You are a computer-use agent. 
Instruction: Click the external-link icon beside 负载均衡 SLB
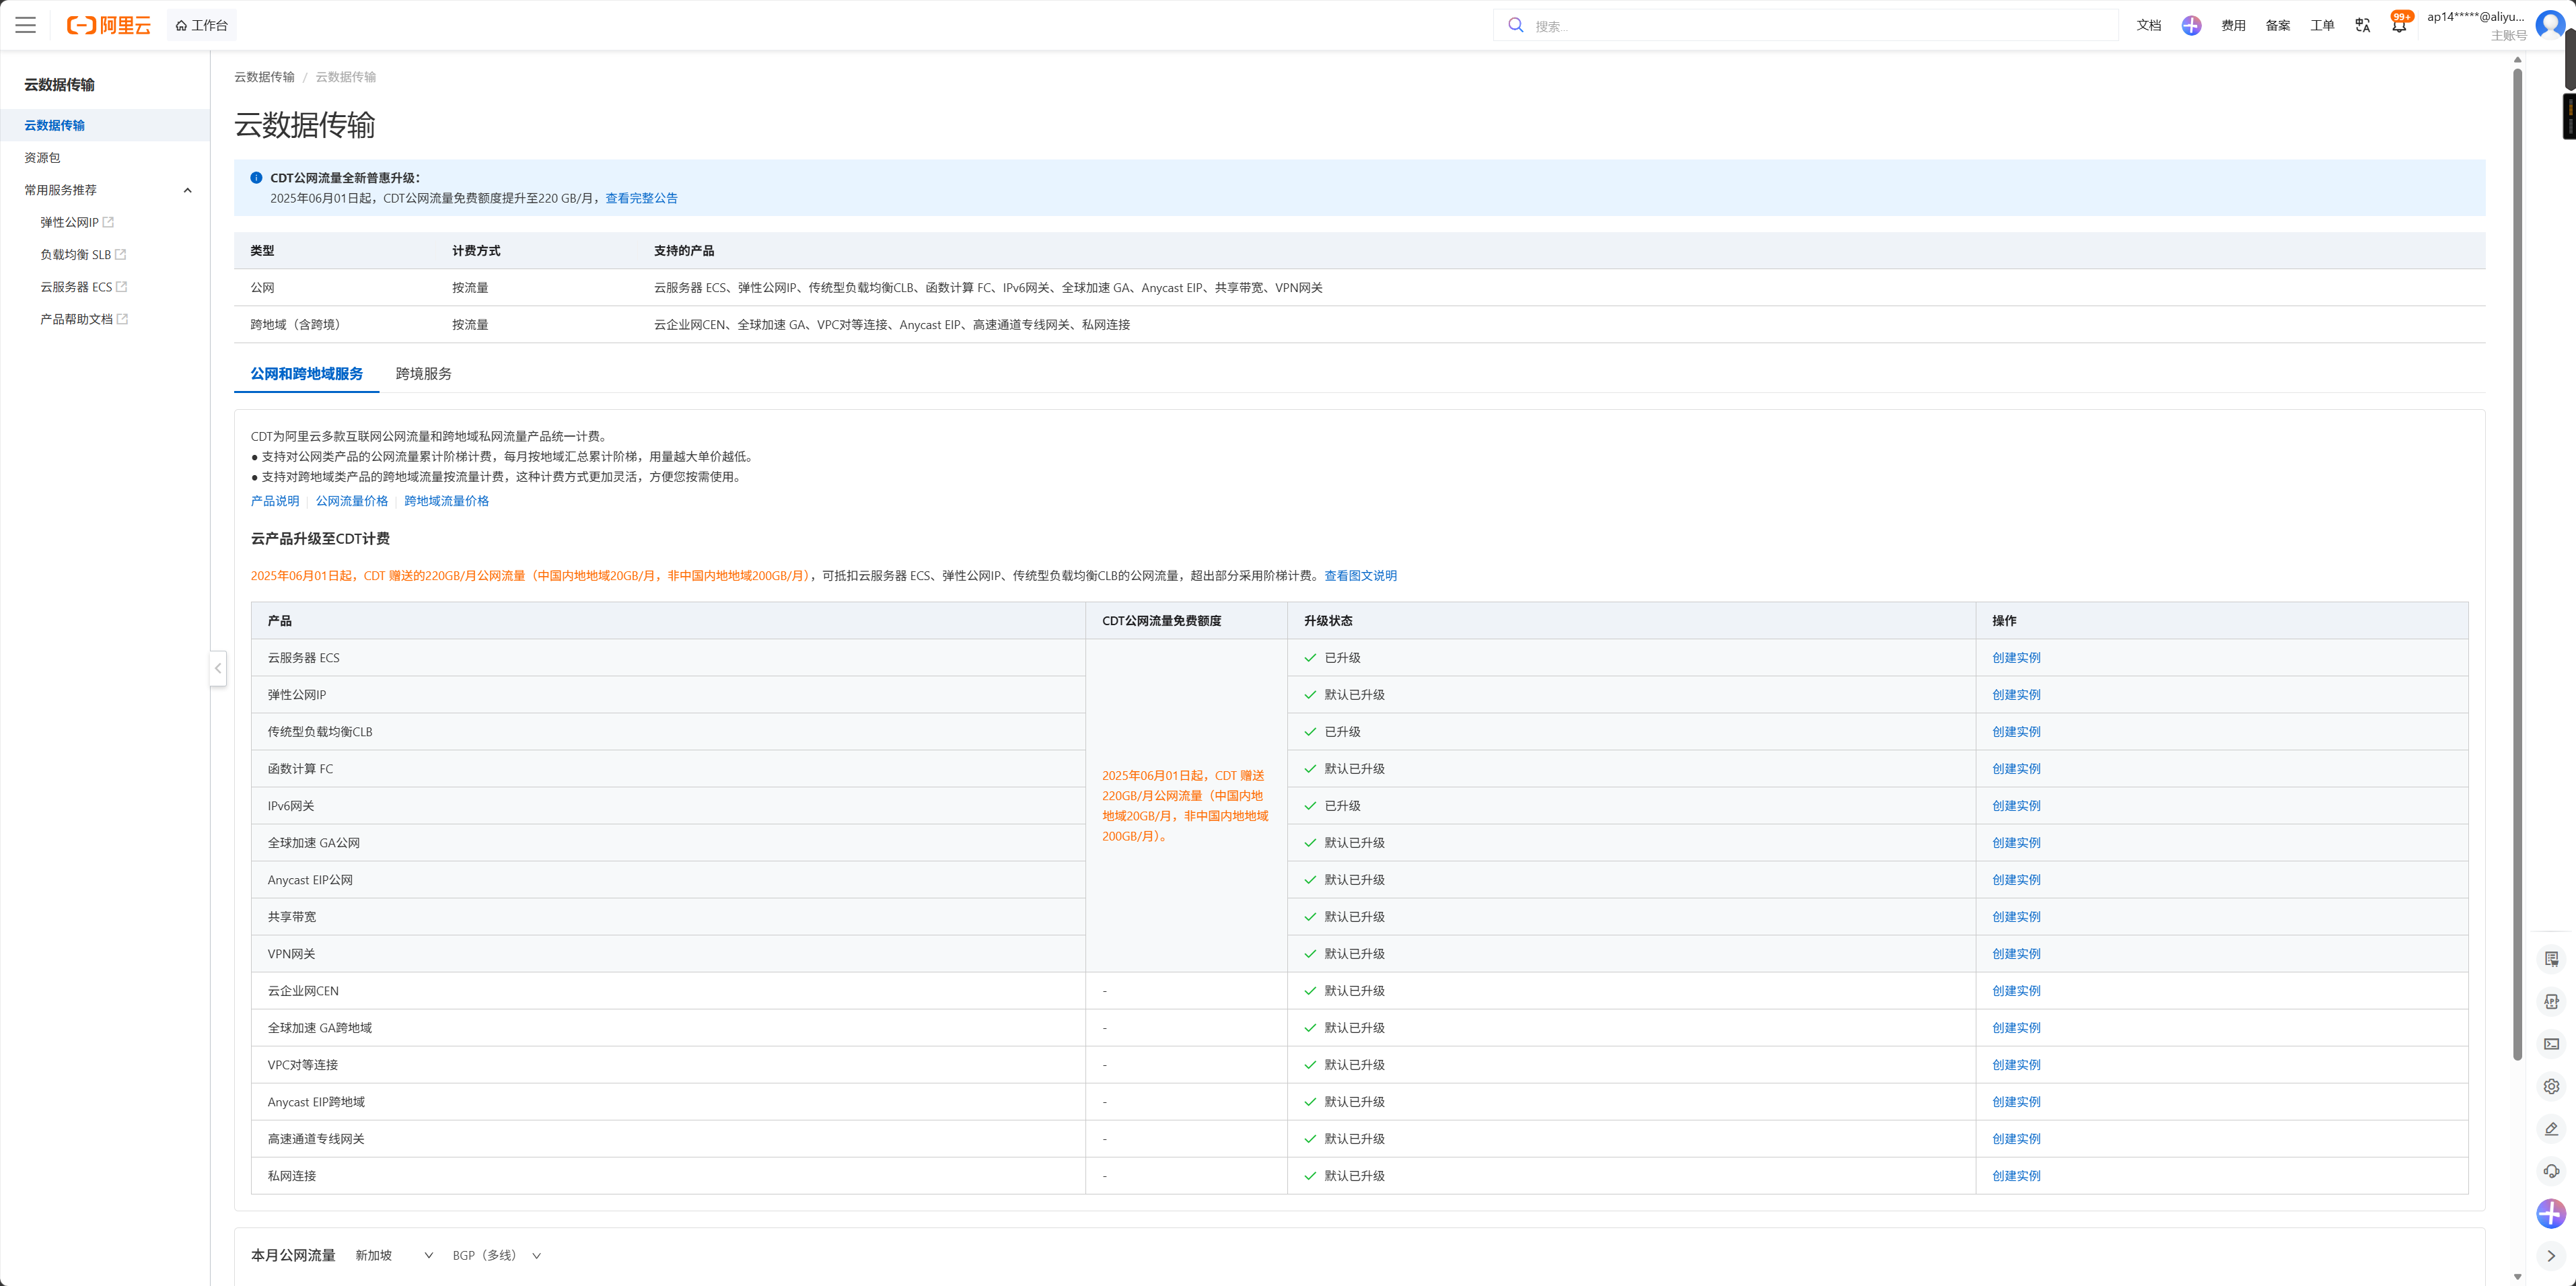pos(121,254)
